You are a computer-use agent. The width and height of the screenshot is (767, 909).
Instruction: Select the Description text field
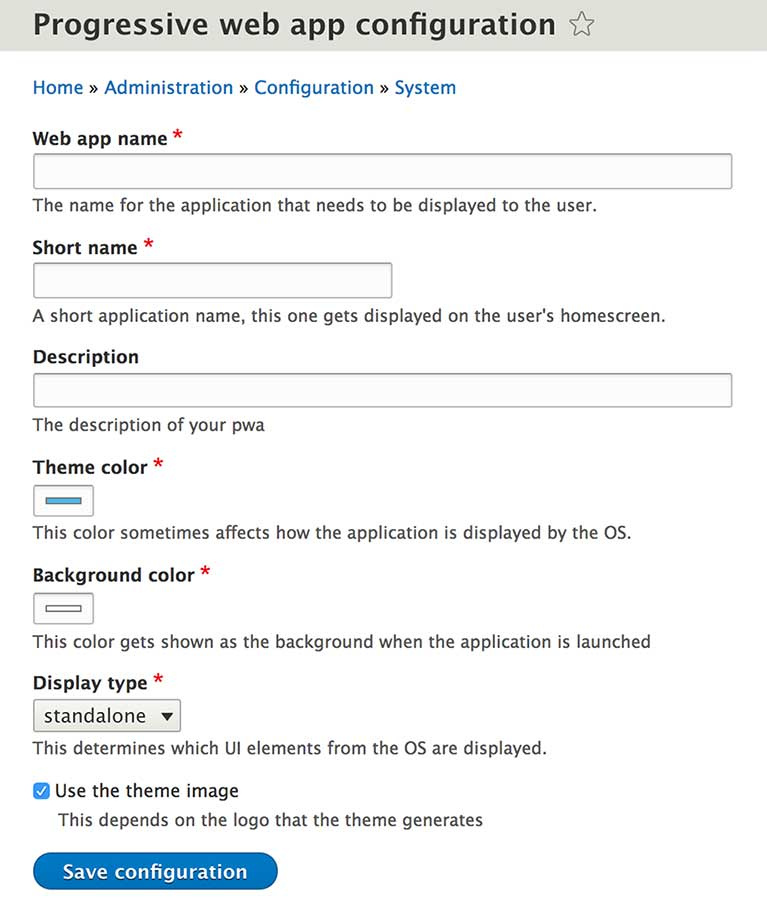(382, 390)
